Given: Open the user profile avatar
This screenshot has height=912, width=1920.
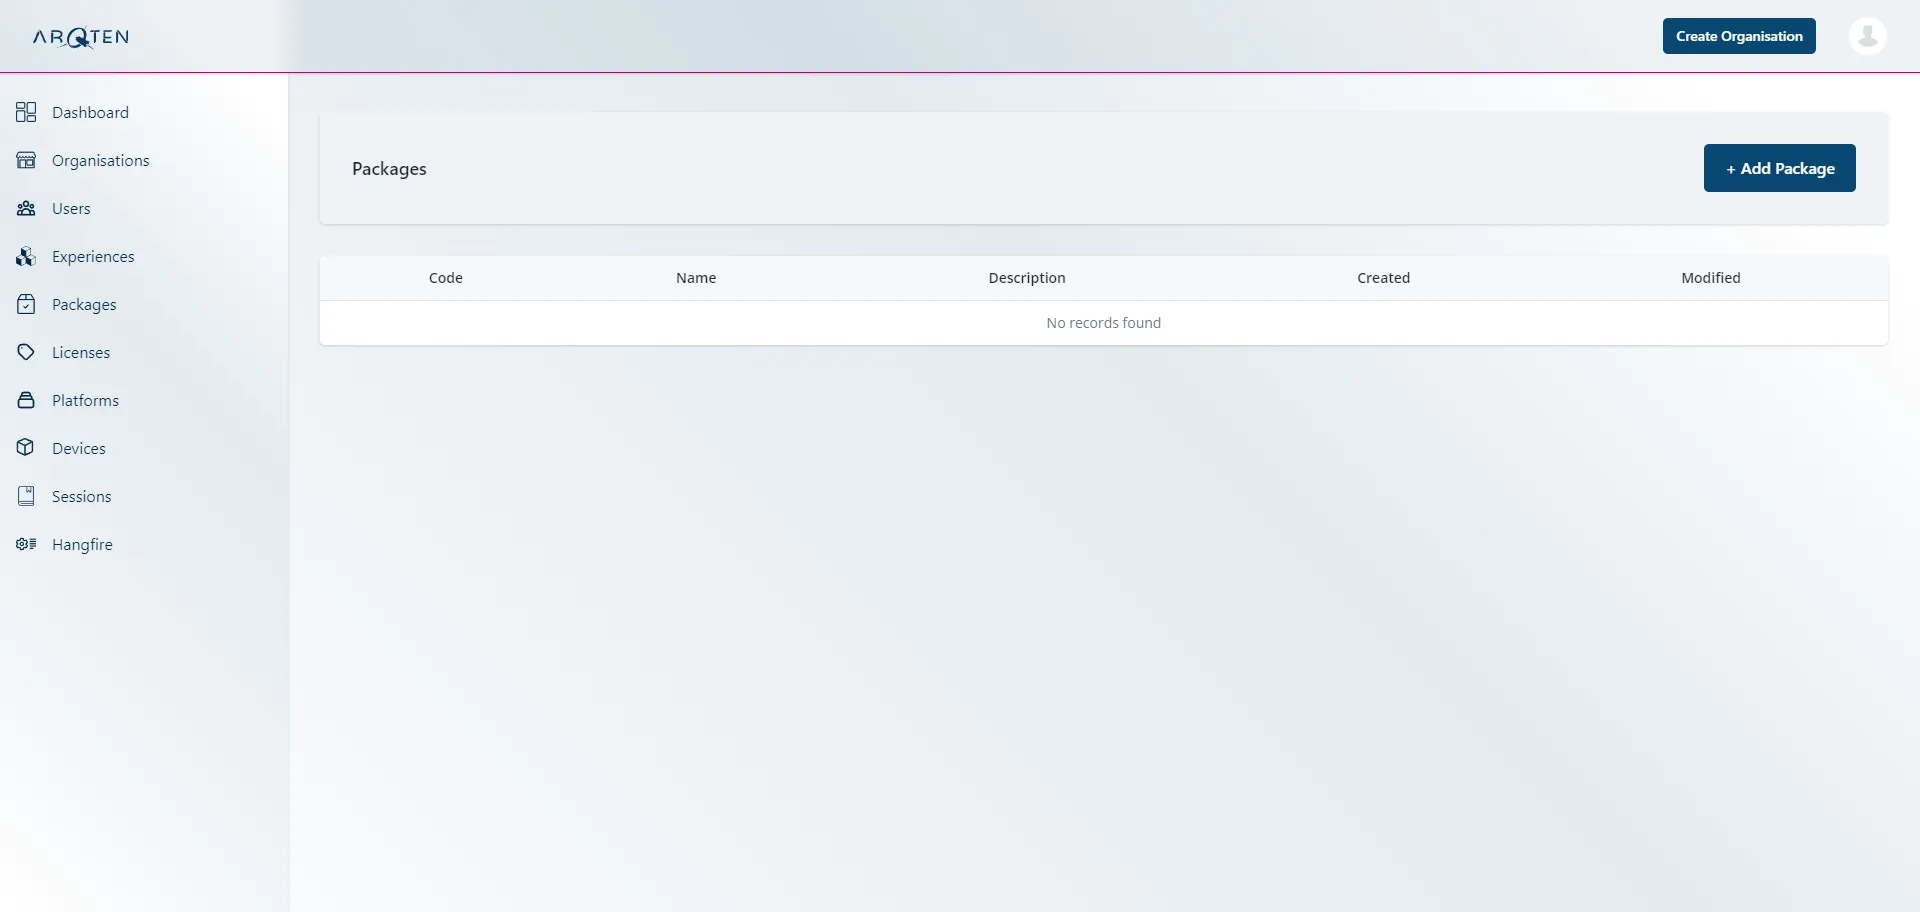Looking at the screenshot, I should [x=1867, y=36].
